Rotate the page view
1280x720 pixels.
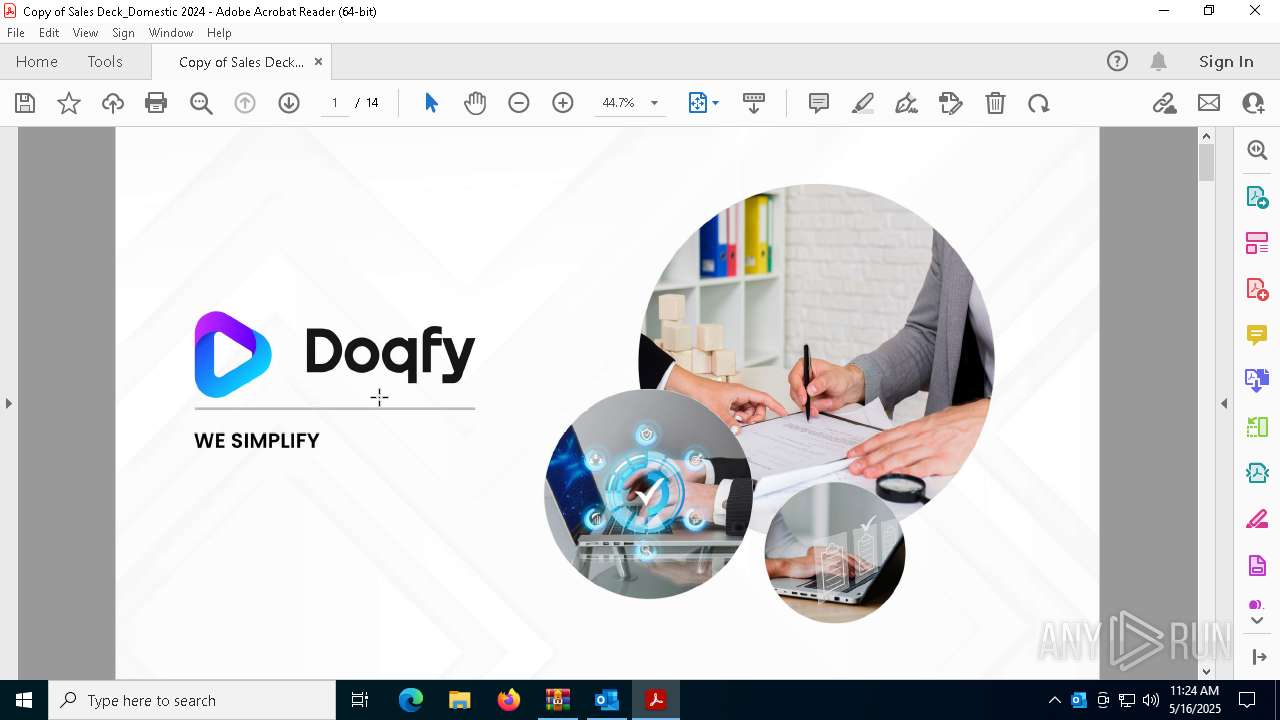(x=1039, y=103)
